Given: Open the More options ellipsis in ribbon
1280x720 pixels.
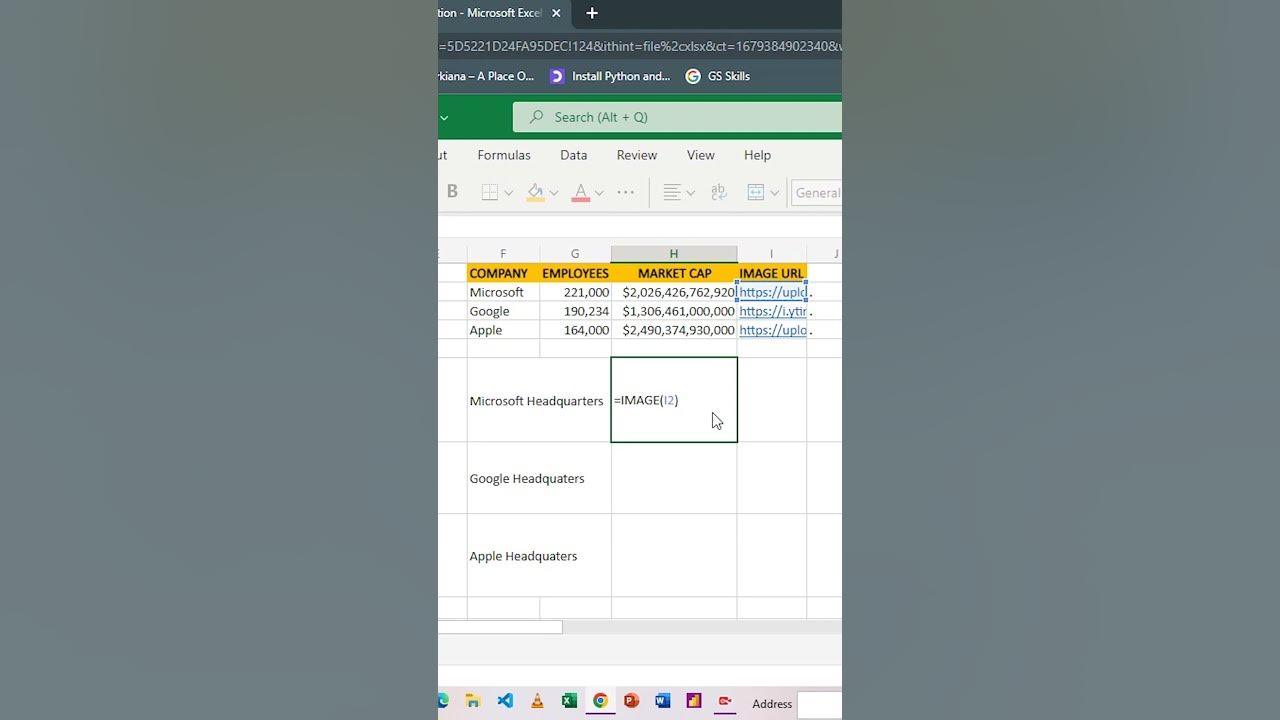Looking at the screenshot, I should pos(626,192).
